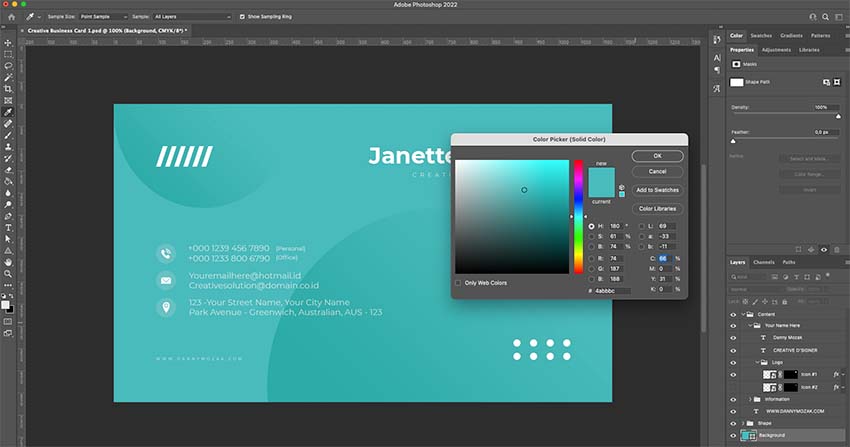Switch to the Swatches tab
Image resolution: width=850 pixels, height=447 pixels.
pos(761,36)
